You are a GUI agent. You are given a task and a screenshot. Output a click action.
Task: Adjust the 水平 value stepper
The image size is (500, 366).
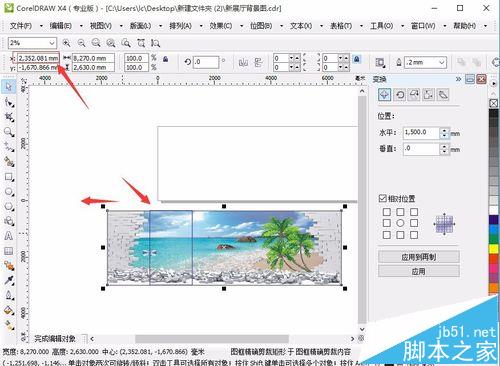click(445, 133)
